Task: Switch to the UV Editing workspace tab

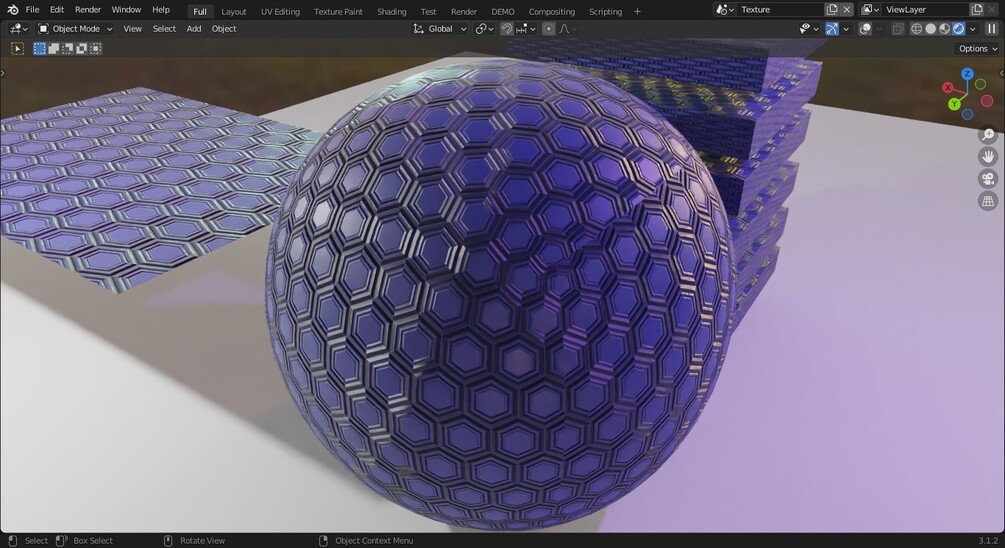Action: [279, 12]
